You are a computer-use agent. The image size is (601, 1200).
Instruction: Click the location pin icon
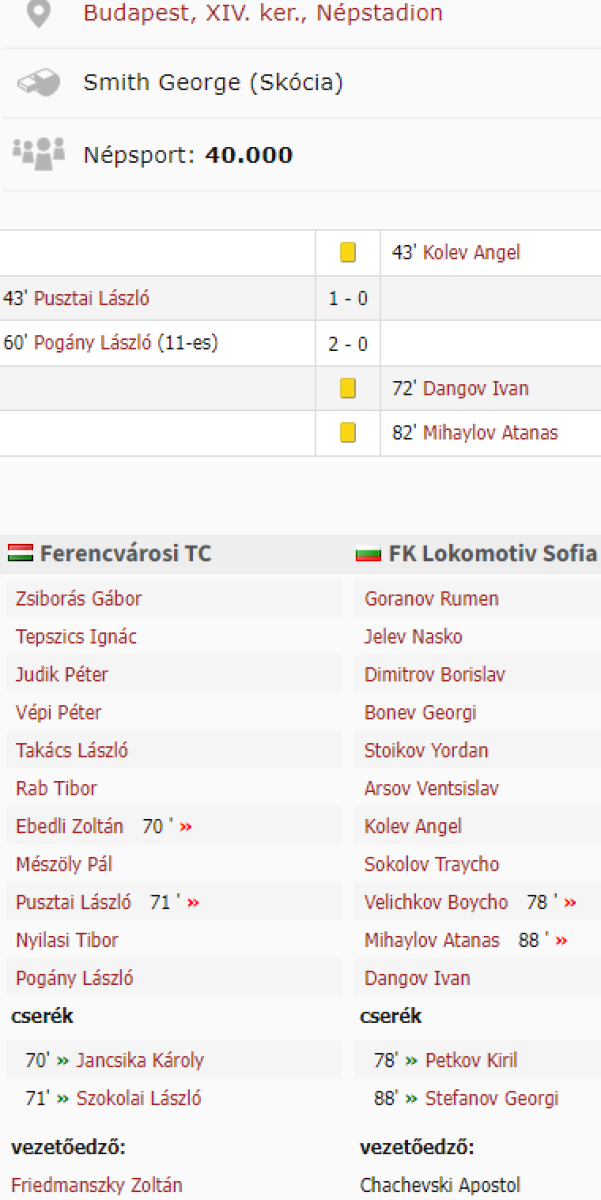pyautogui.click(x=38, y=14)
